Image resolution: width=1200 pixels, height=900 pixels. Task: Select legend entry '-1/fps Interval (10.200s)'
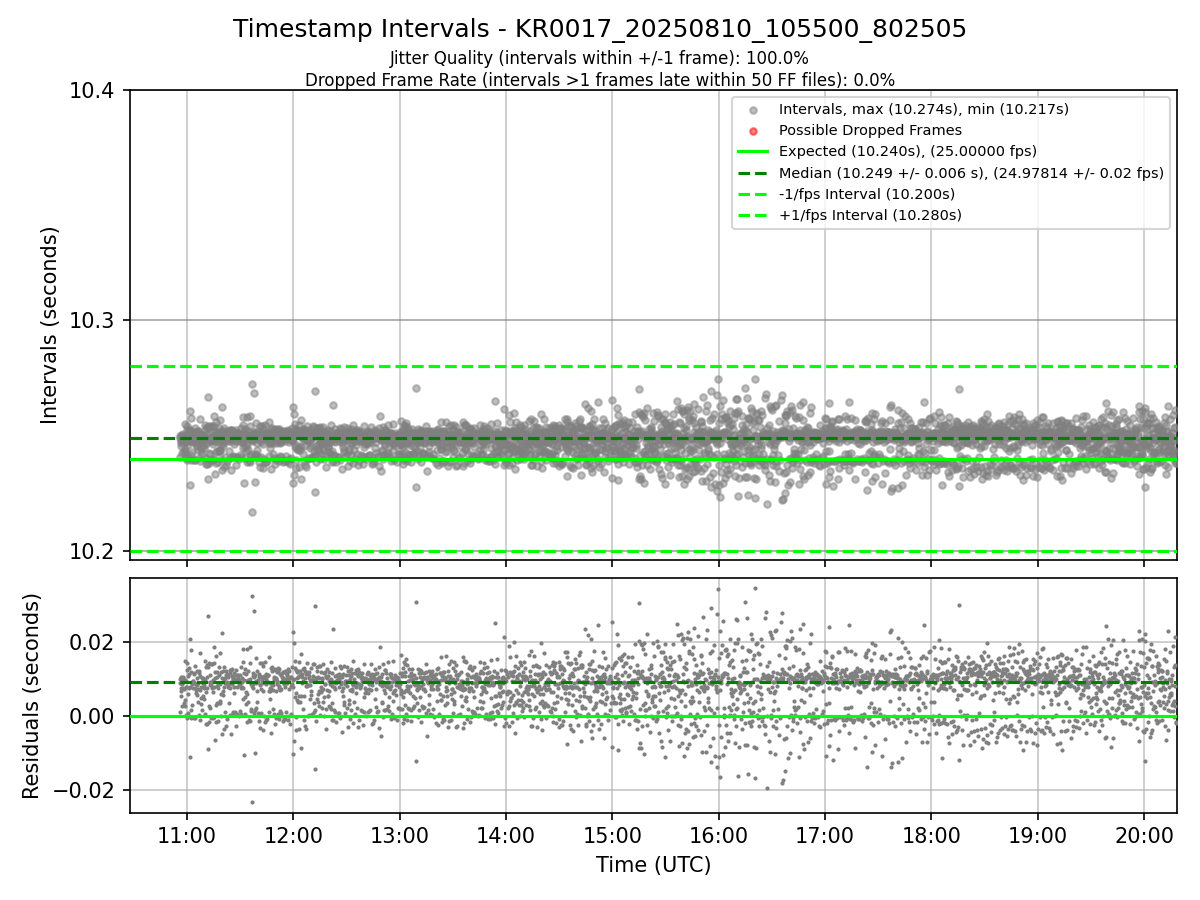[866, 194]
